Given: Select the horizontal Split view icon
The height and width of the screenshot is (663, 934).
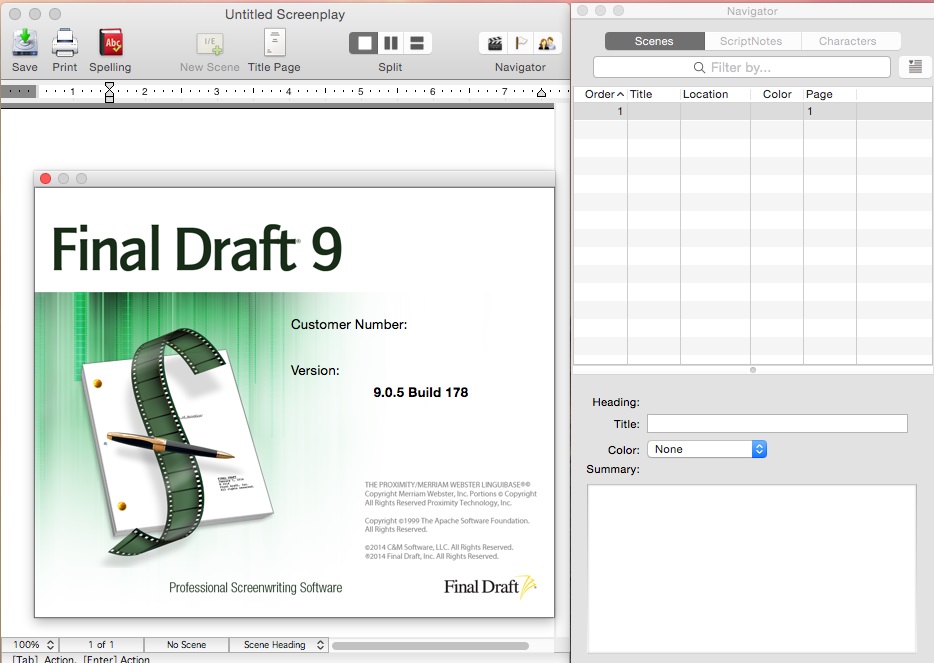Looking at the screenshot, I should click(x=418, y=43).
